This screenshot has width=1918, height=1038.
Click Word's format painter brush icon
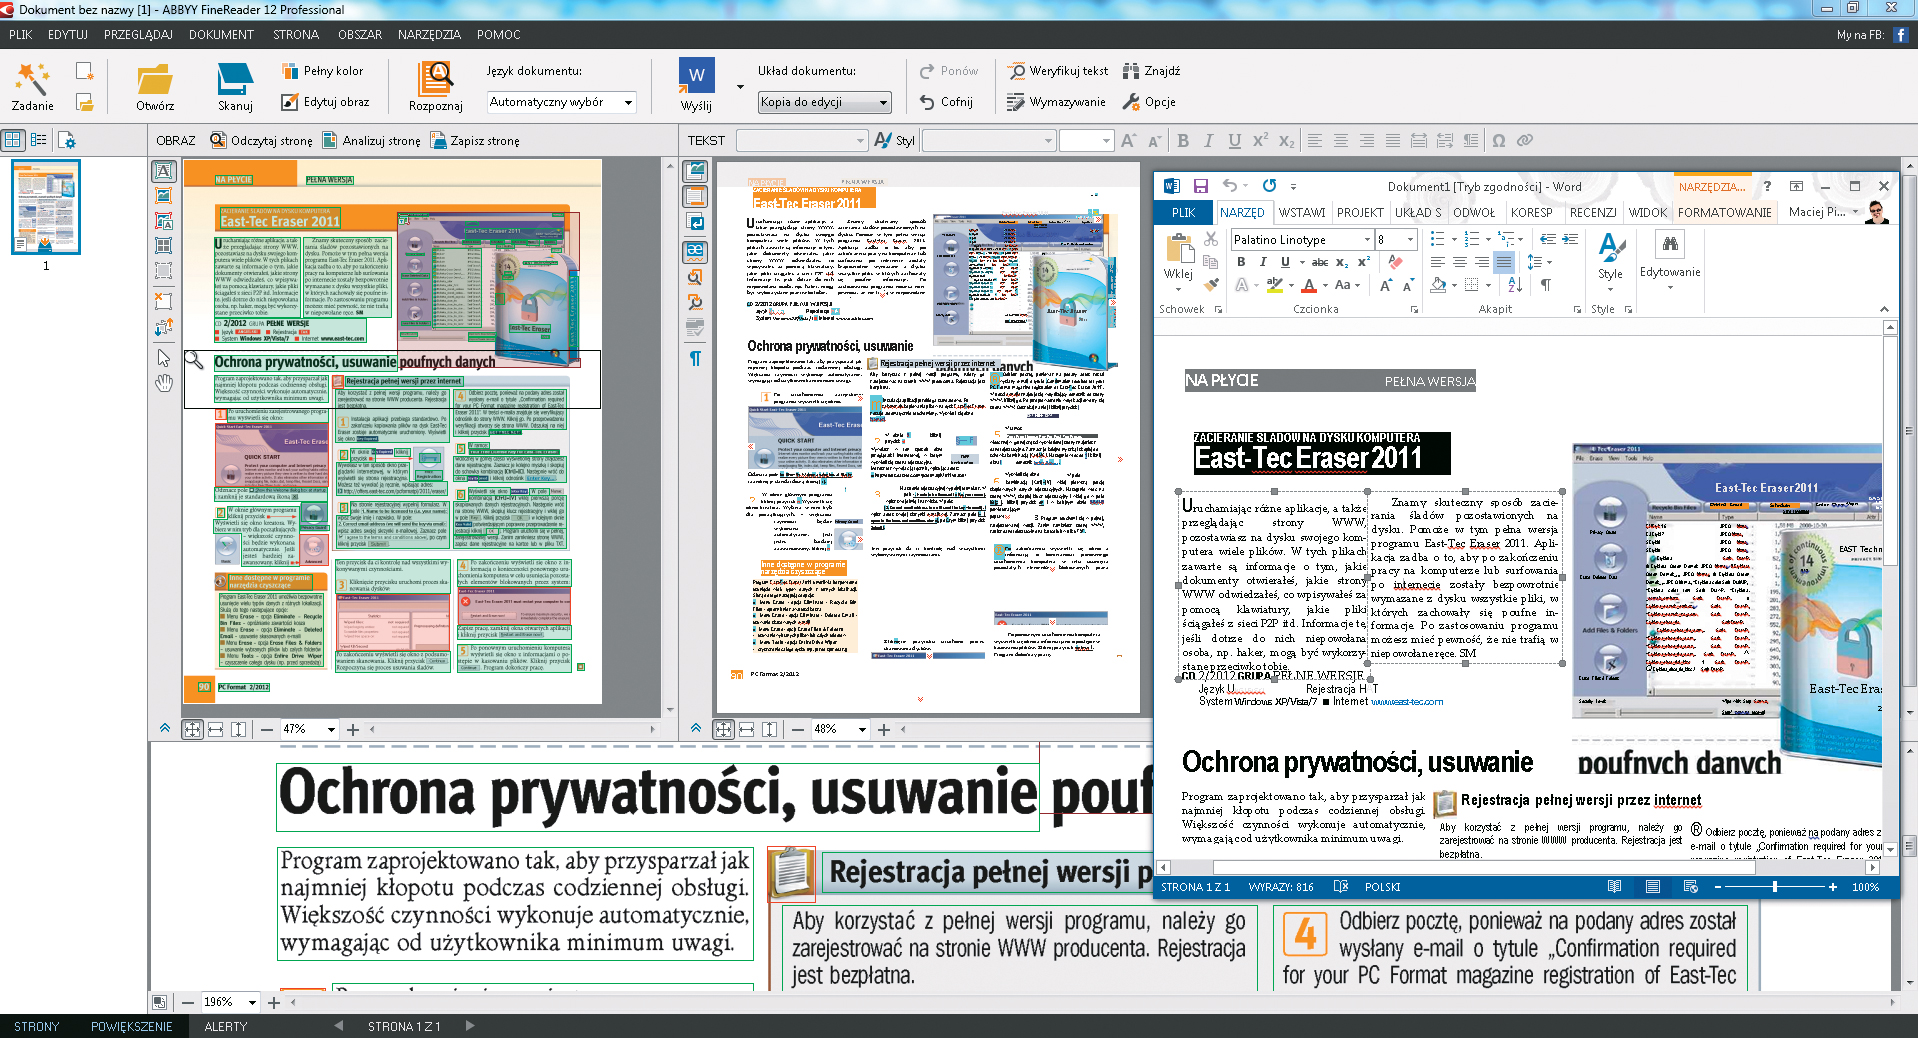click(x=1211, y=285)
